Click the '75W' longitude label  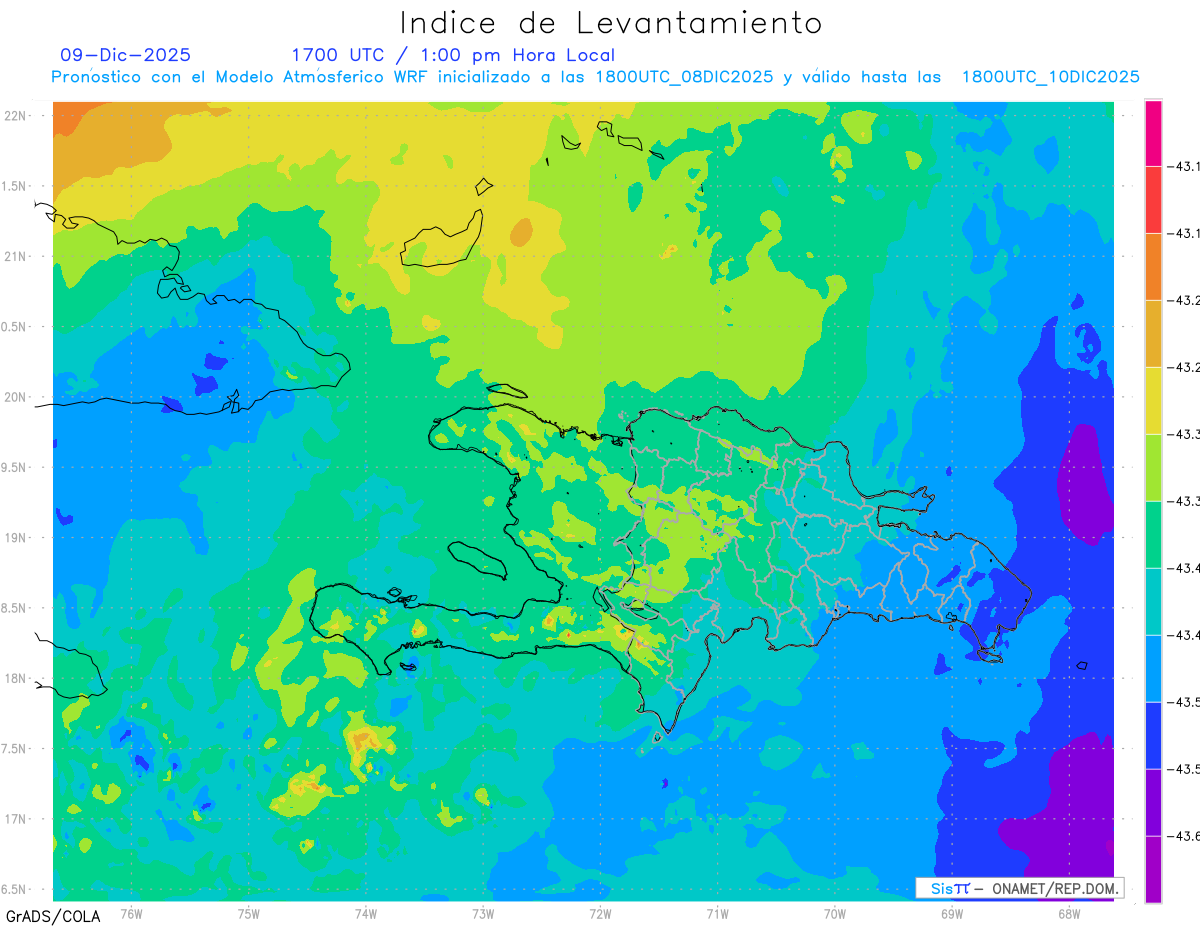[248, 913]
